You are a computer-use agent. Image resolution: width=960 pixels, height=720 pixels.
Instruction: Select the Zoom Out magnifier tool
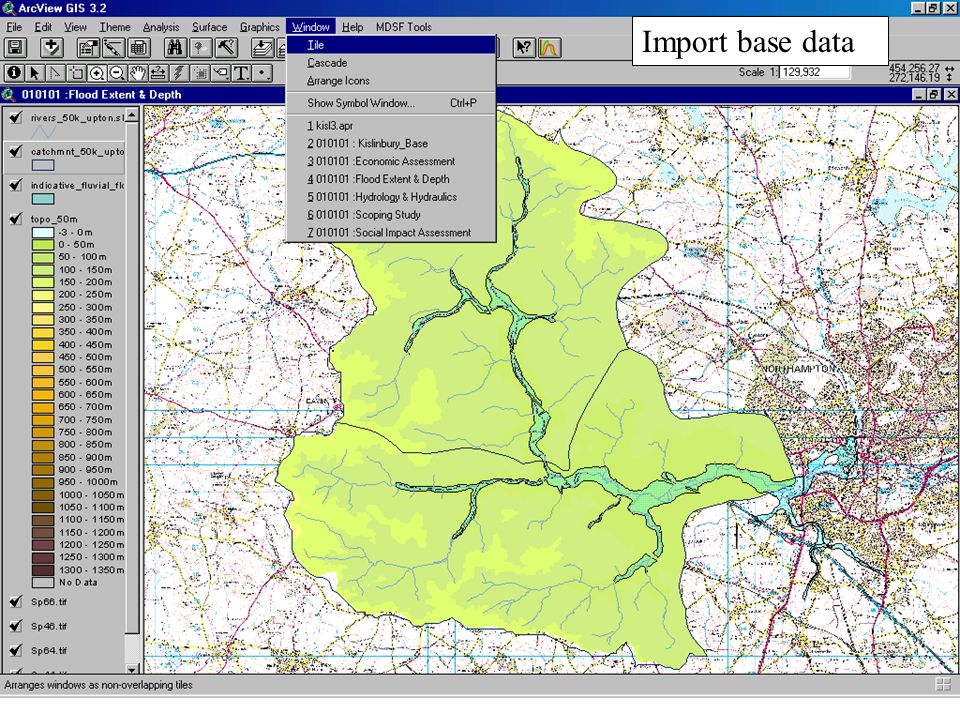coord(117,73)
